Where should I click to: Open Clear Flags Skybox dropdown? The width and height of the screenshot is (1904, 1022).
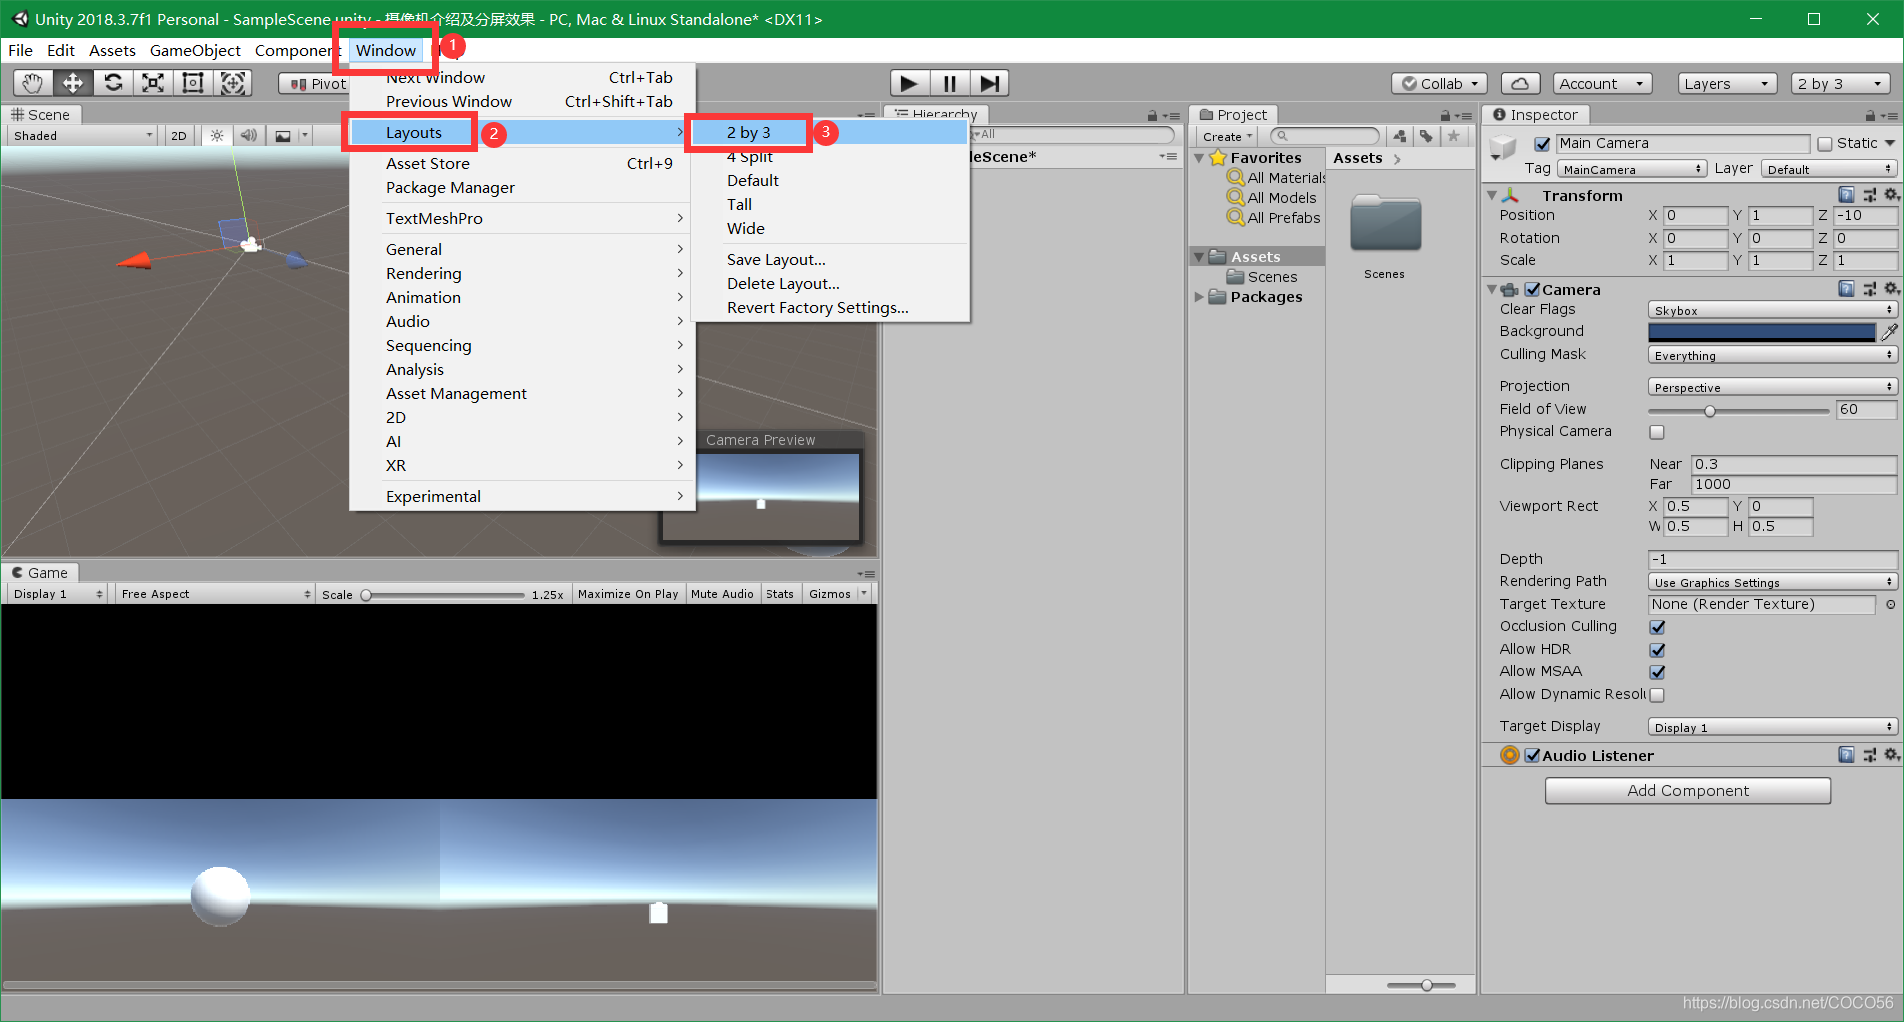[x=1772, y=310]
